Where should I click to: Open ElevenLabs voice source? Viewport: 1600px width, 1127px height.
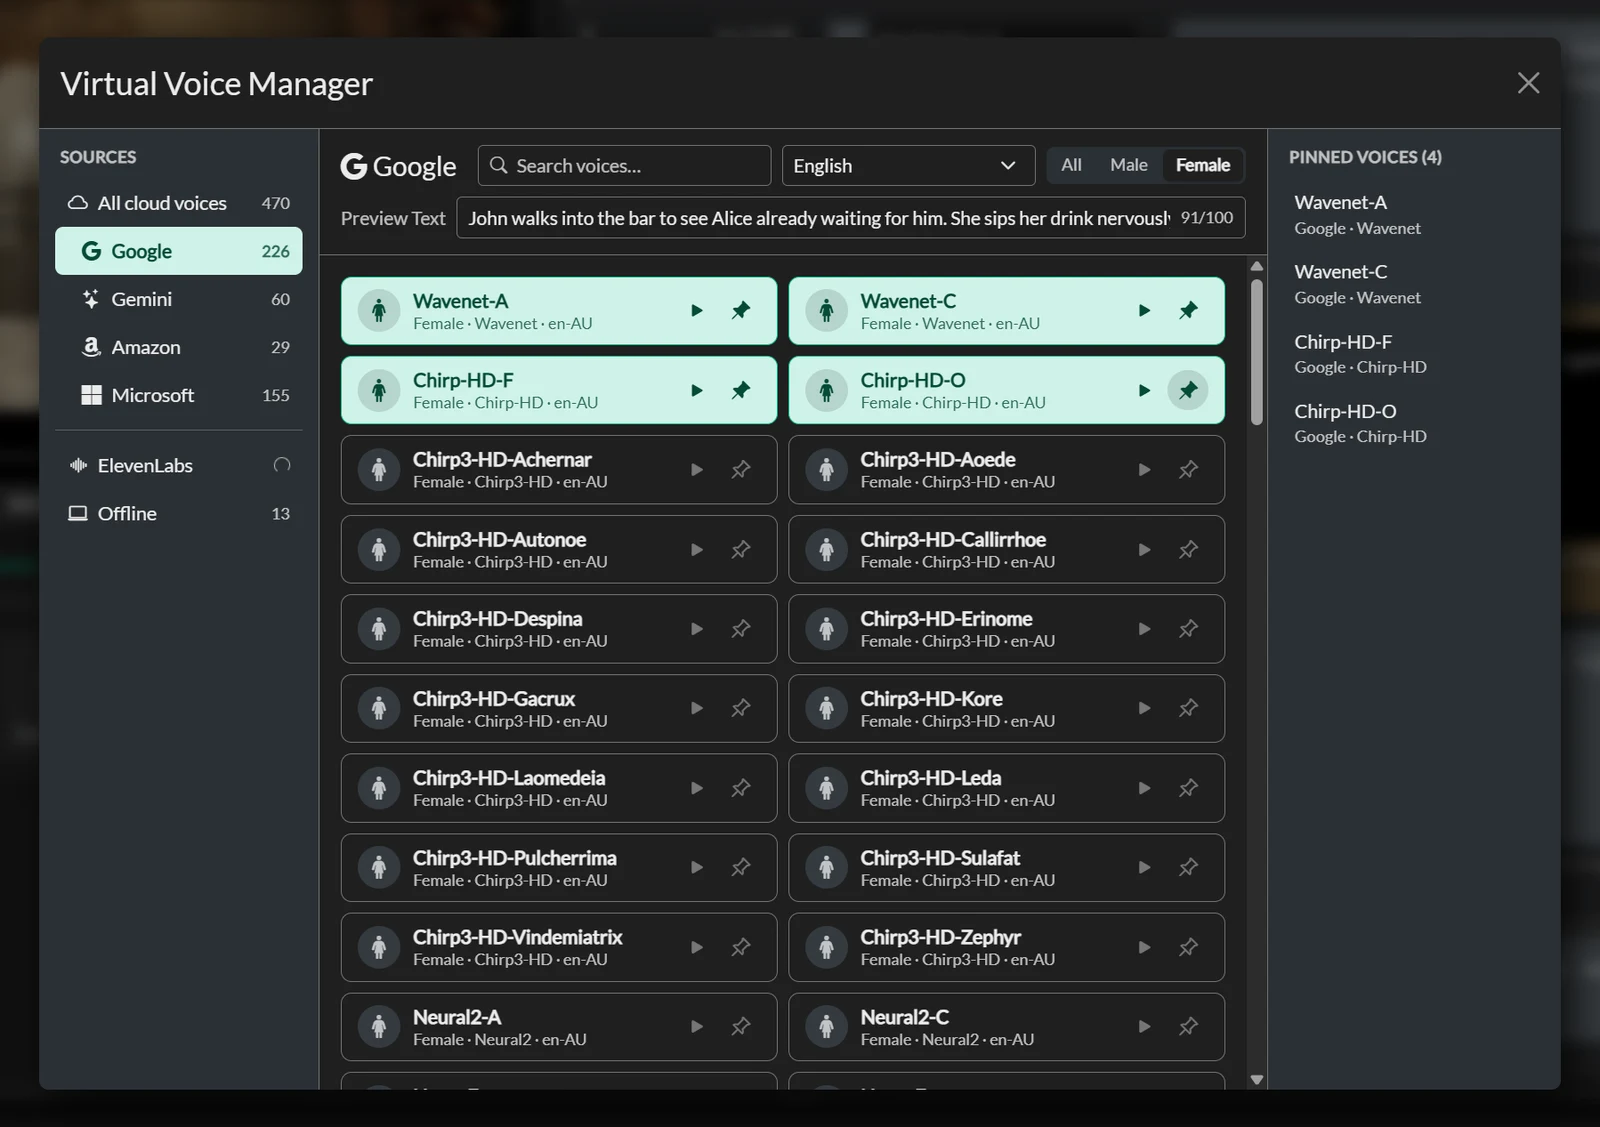pyautogui.click(x=179, y=465)
